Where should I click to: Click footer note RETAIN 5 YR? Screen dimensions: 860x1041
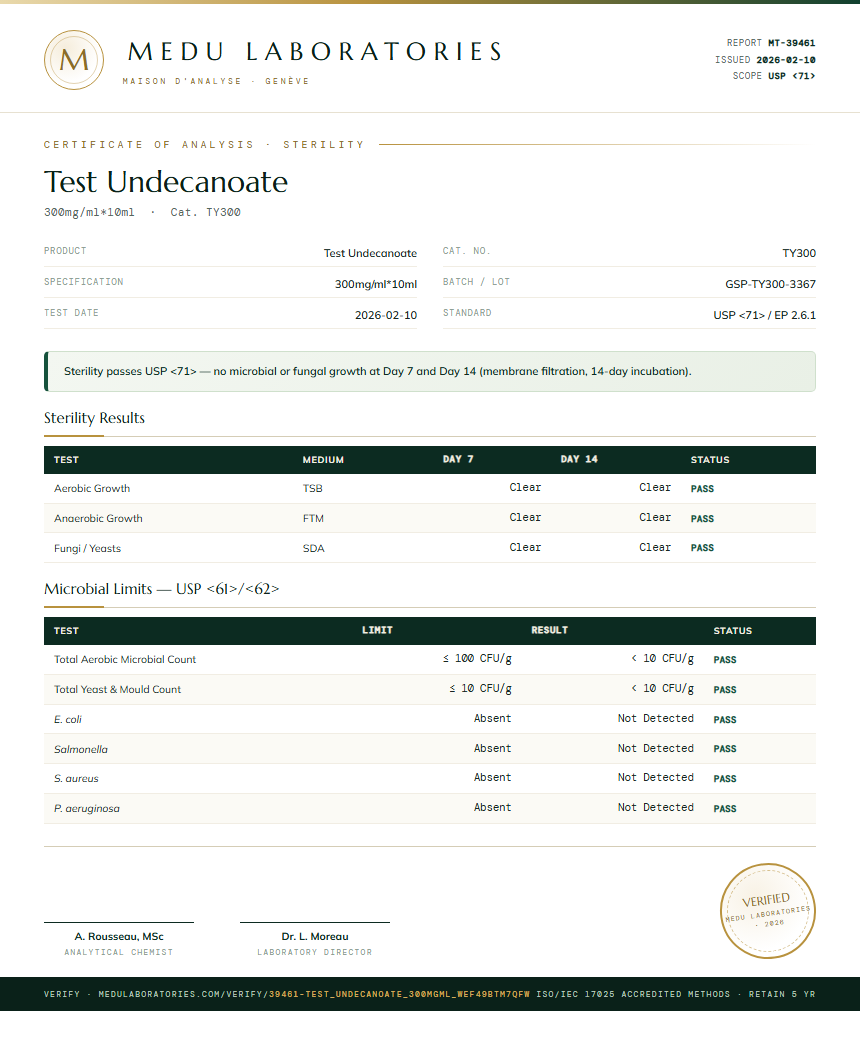click(782, 994)
